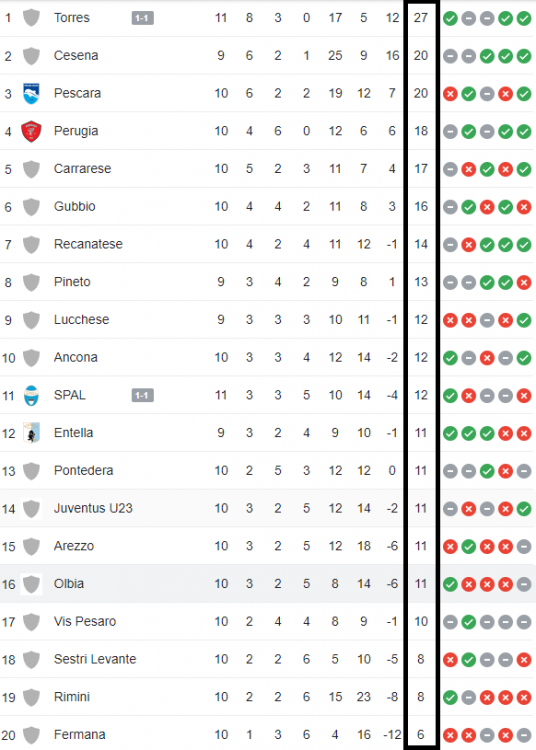
Task: Open the 1-1 live score badge beside Torres
Action: click(142, 18)
